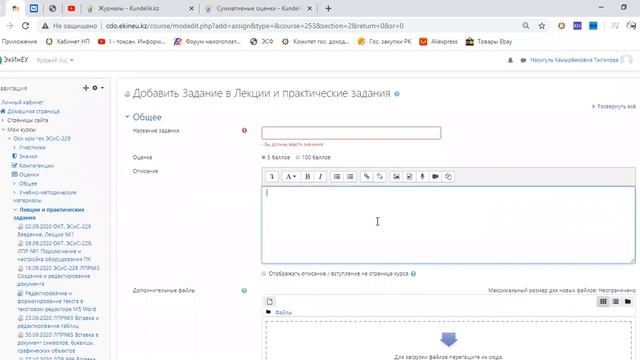640x360 pixels.
Task: Open browser zoom magnifier icon
Action: point(526,26)
